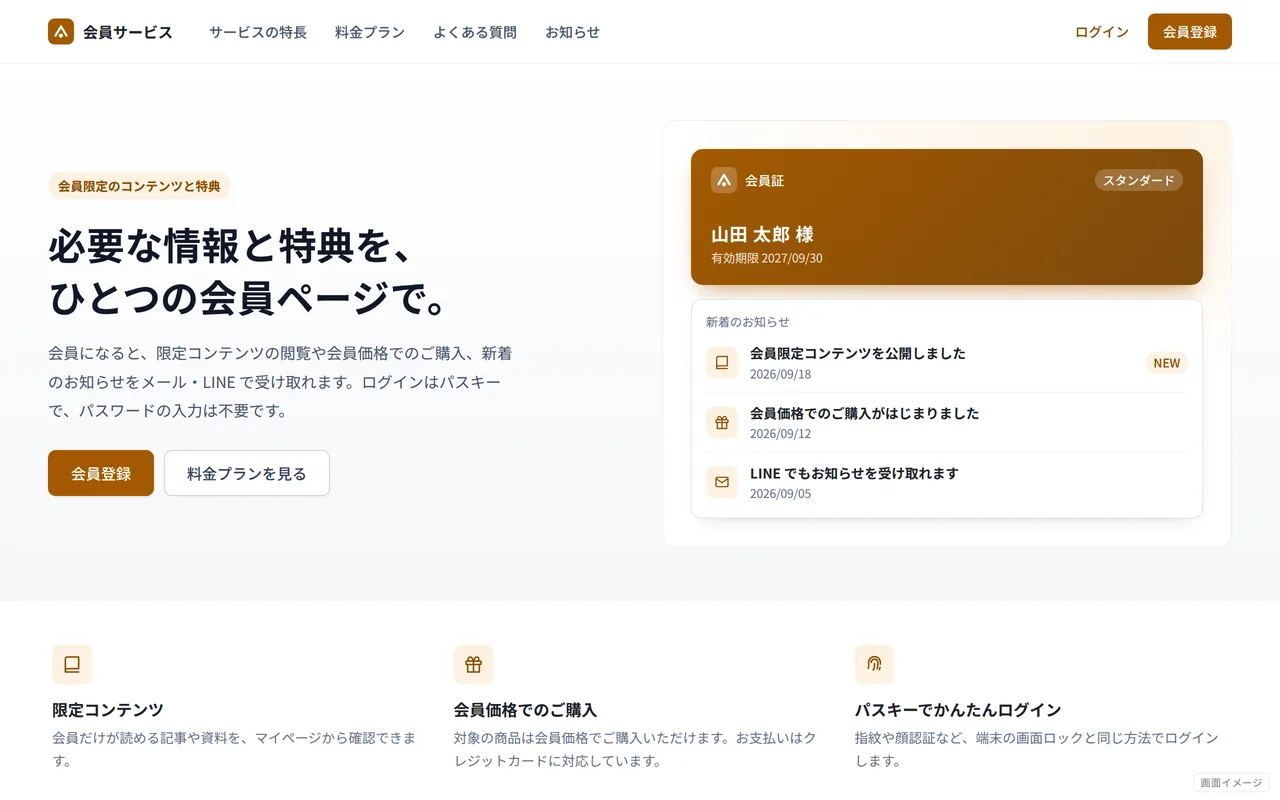The width and height of the screenshot is (1280, 800).
Task: Click the member name 山田 太郎 様
Action: 762,234
